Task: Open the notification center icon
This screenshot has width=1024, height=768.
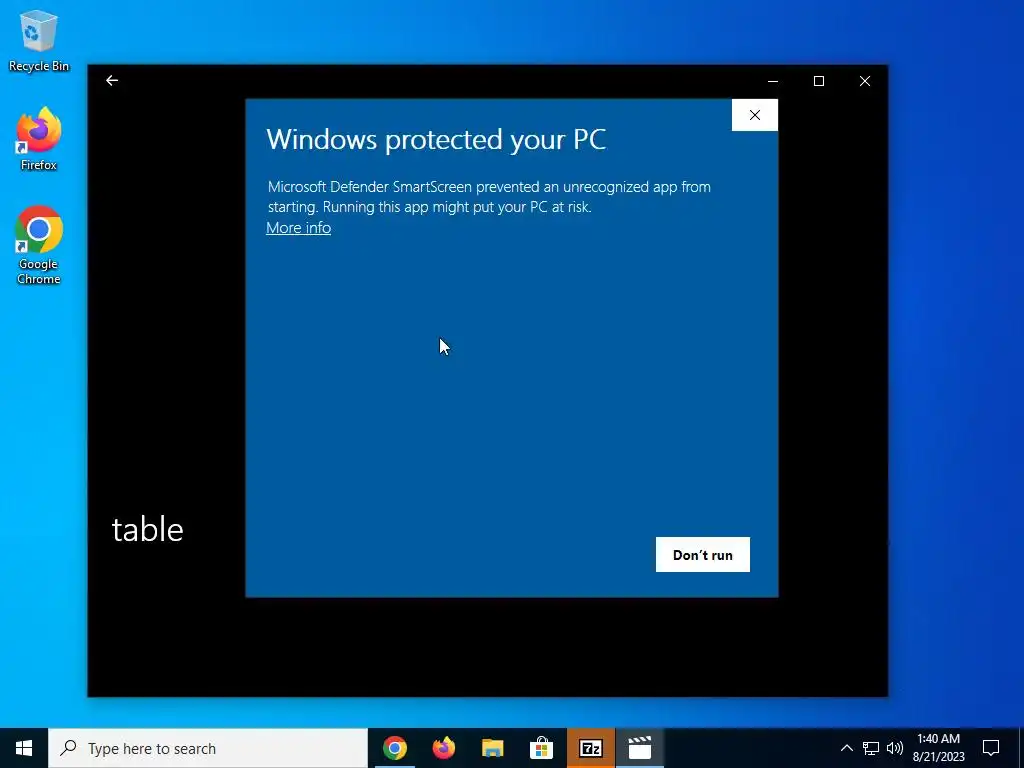Action: pyautogui.click(x=991, y=748)
